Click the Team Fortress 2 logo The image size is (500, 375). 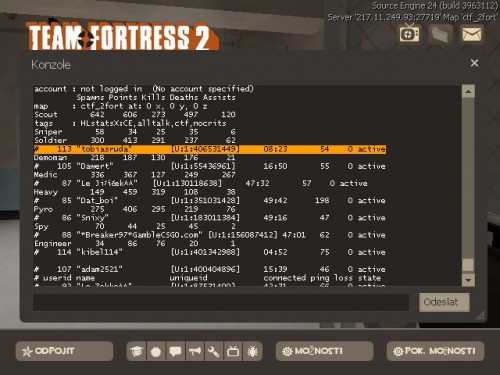(122, 37)
